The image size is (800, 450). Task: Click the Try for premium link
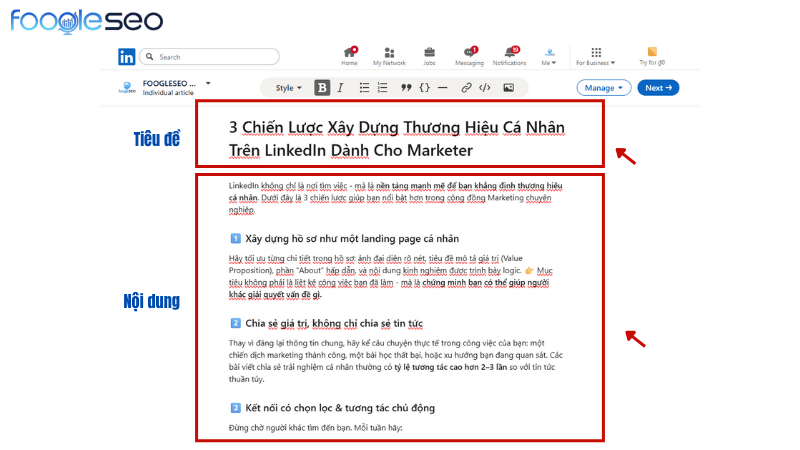click(652, 56)
